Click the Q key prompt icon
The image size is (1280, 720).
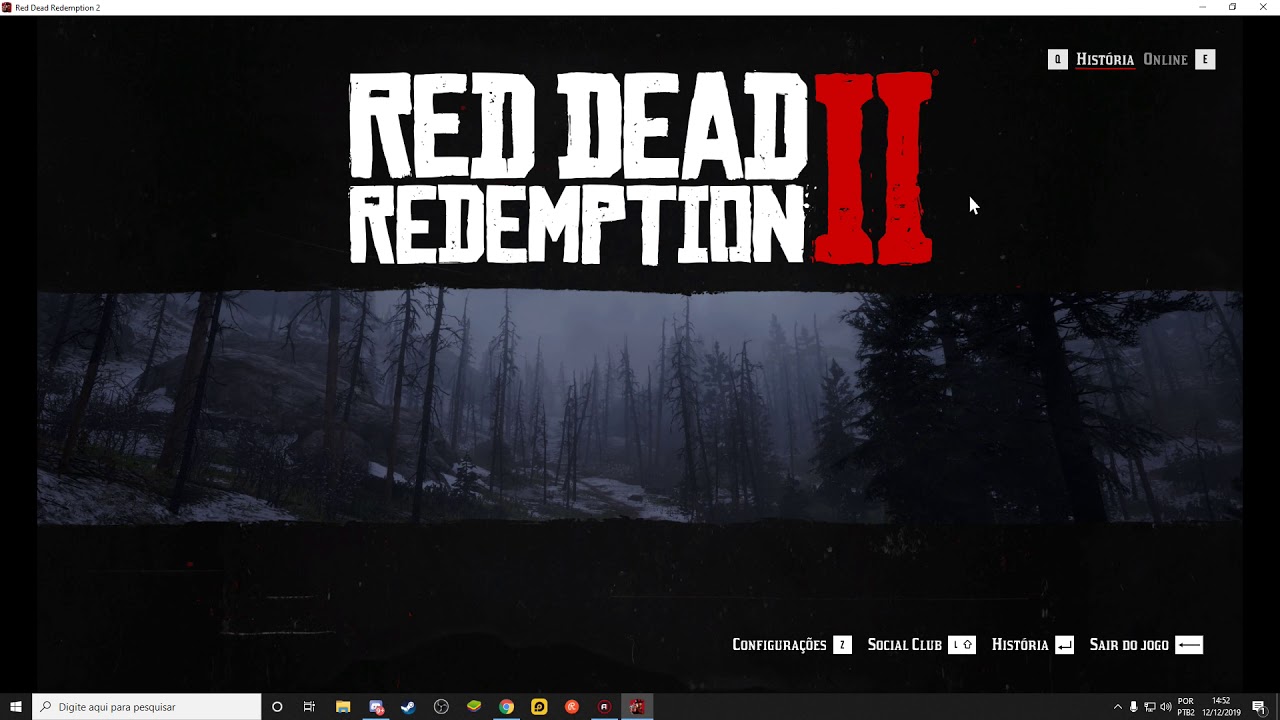tap(1057, 60)
